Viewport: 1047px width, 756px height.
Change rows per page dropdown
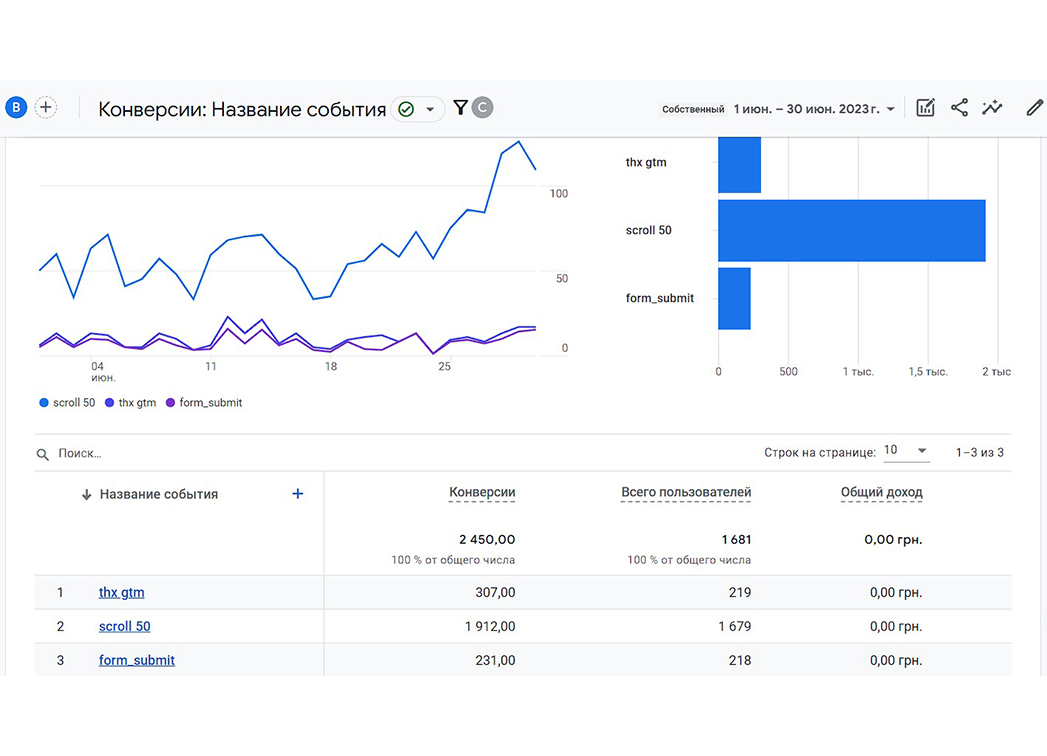[905, 451]
